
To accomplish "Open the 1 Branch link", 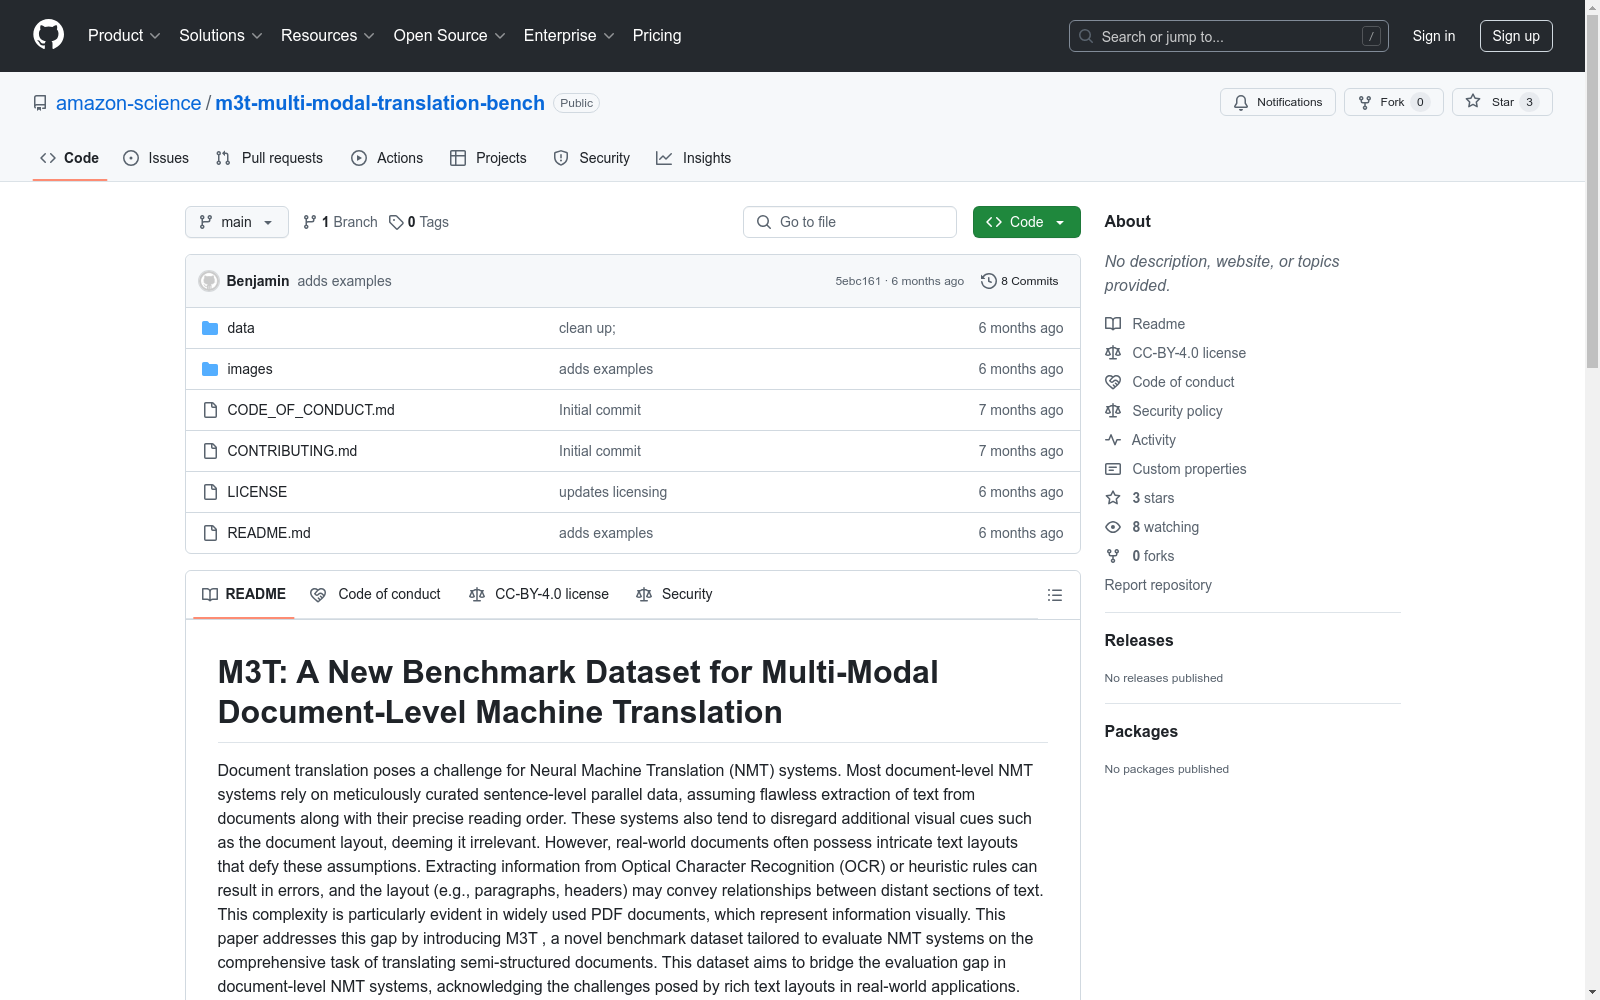I will point(341,222).
